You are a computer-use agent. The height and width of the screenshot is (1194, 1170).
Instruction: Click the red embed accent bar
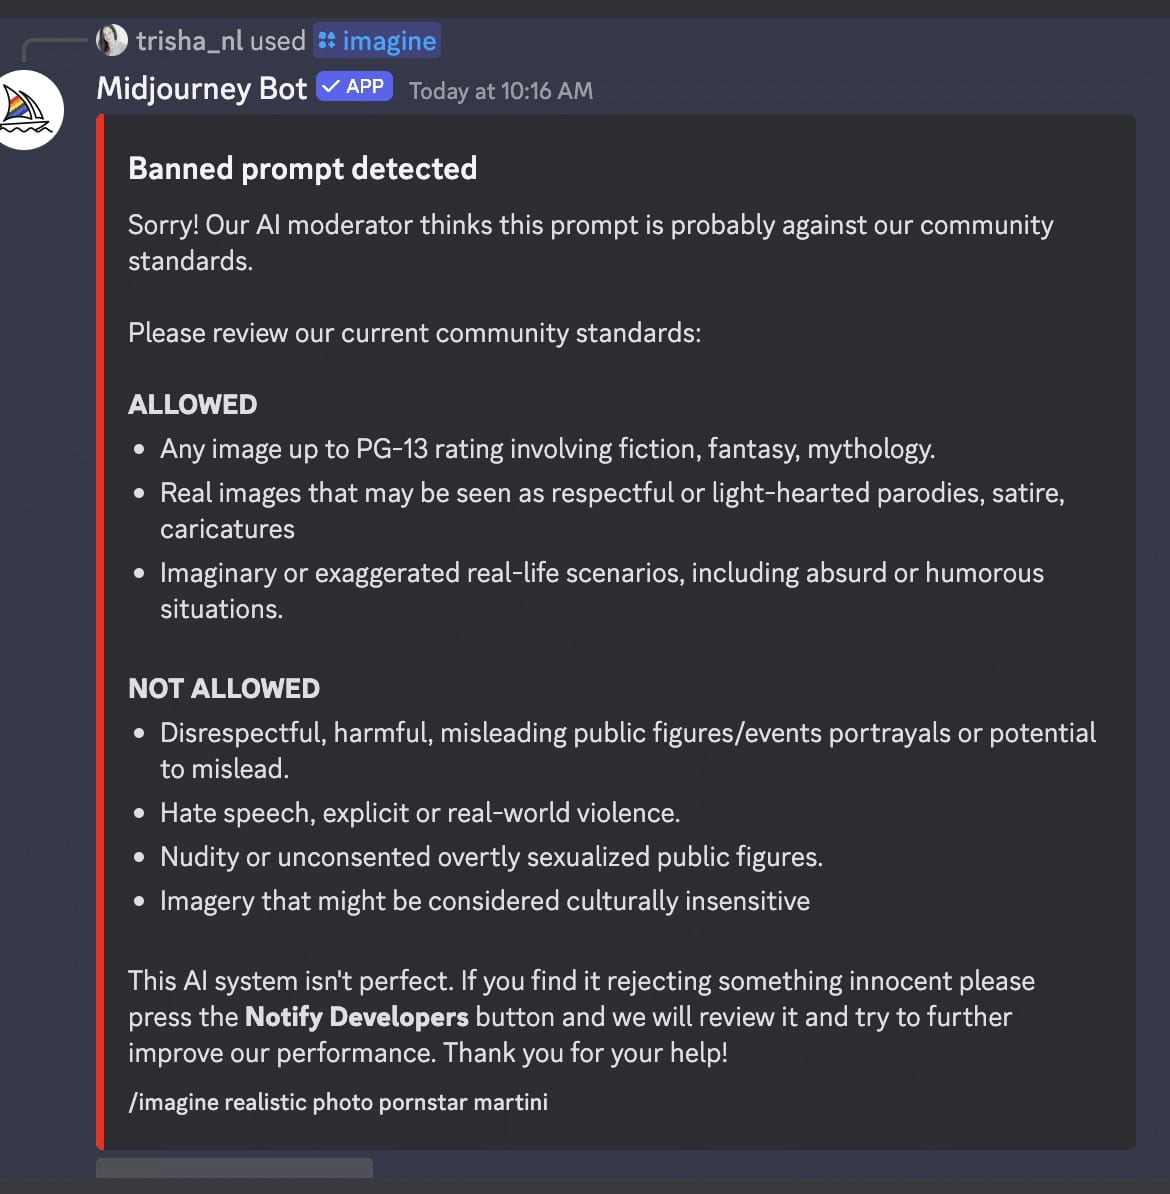(100, 632)
